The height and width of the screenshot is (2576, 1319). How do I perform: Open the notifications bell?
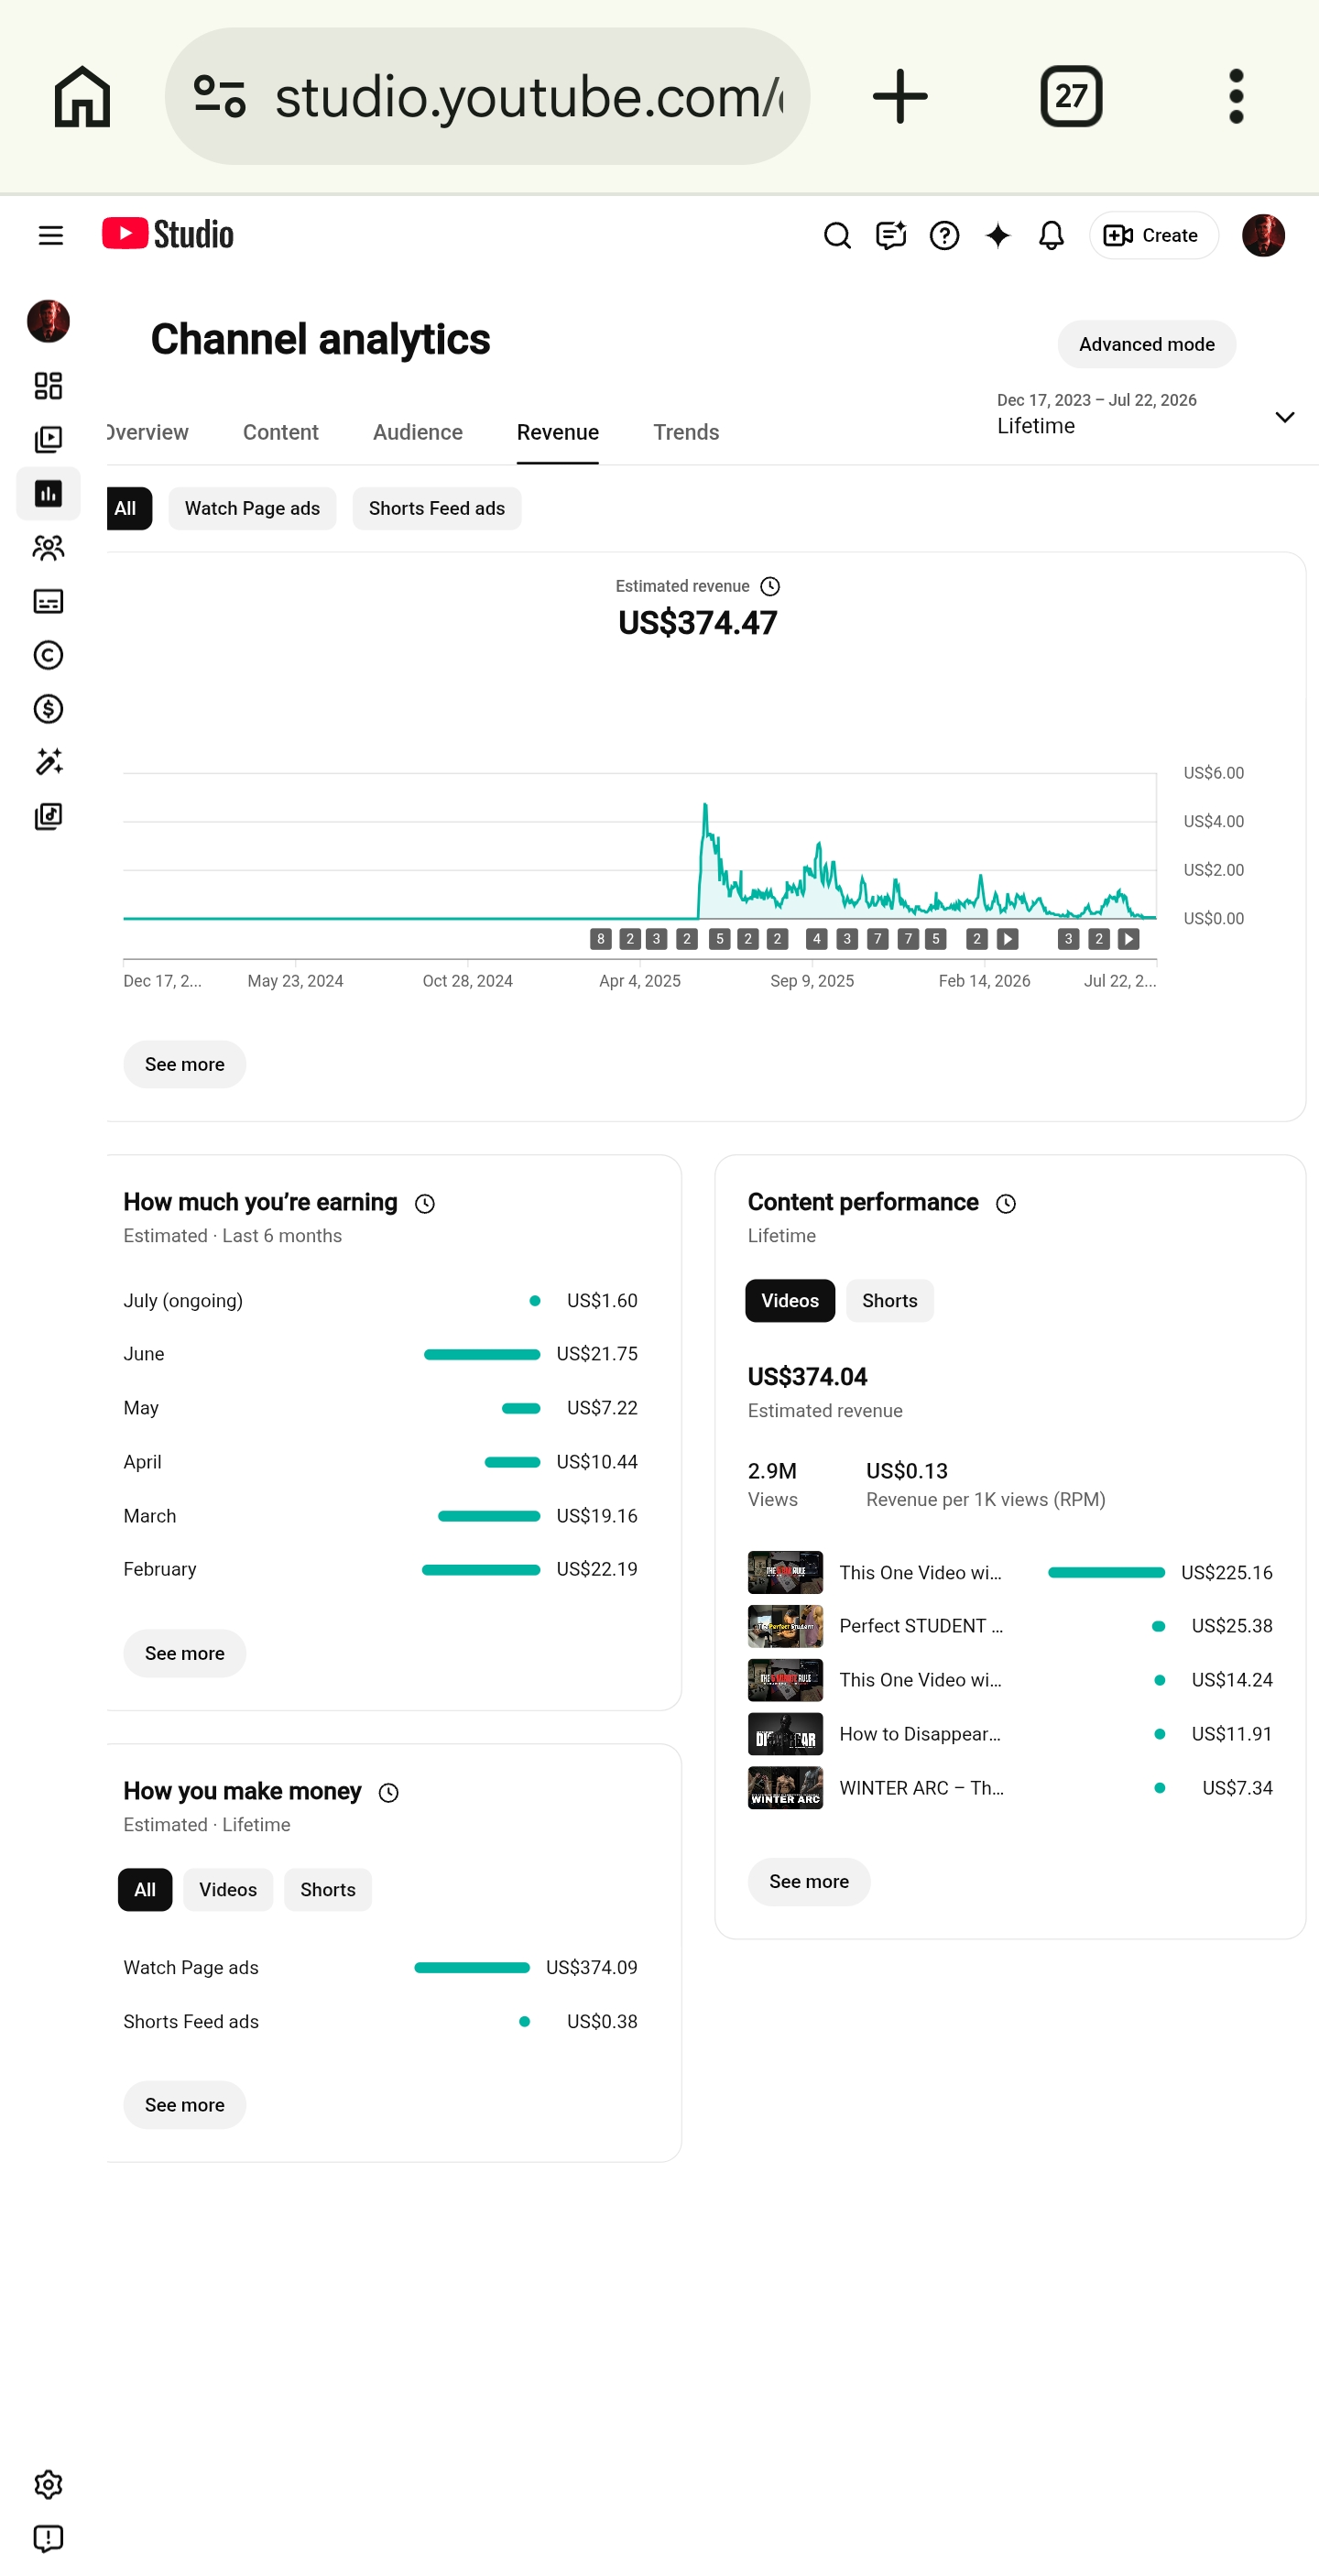[x=1051, y=236]
